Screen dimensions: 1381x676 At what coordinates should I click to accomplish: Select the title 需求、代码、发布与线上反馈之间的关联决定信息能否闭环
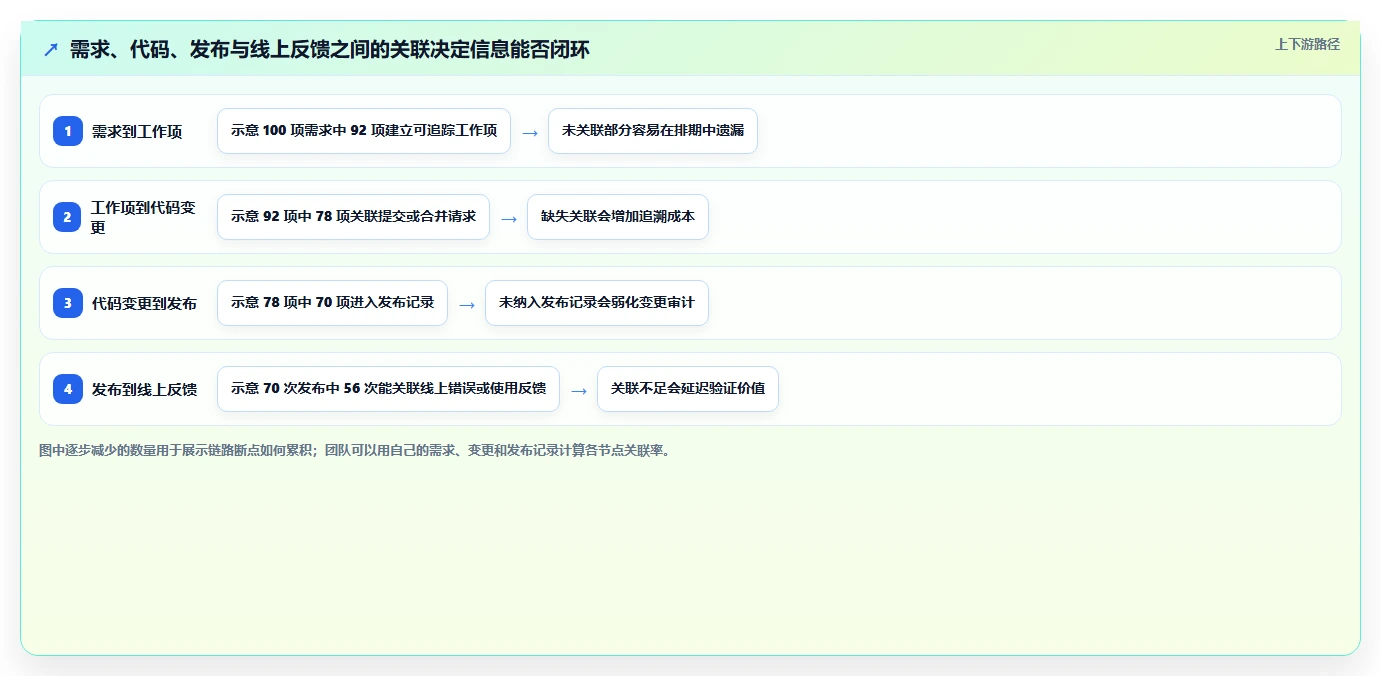pyautogui.click(x=330, y=49)
